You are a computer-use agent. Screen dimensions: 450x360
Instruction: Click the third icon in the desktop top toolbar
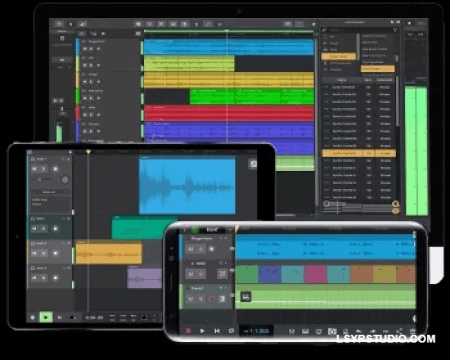pyautogui.click(x=82, y=24)
